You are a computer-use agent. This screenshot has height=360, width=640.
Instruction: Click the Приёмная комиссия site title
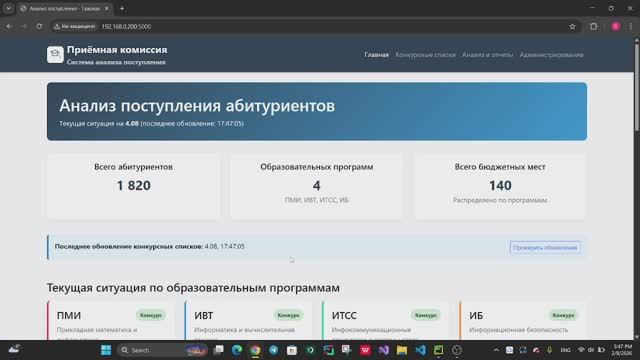point(117,49)
